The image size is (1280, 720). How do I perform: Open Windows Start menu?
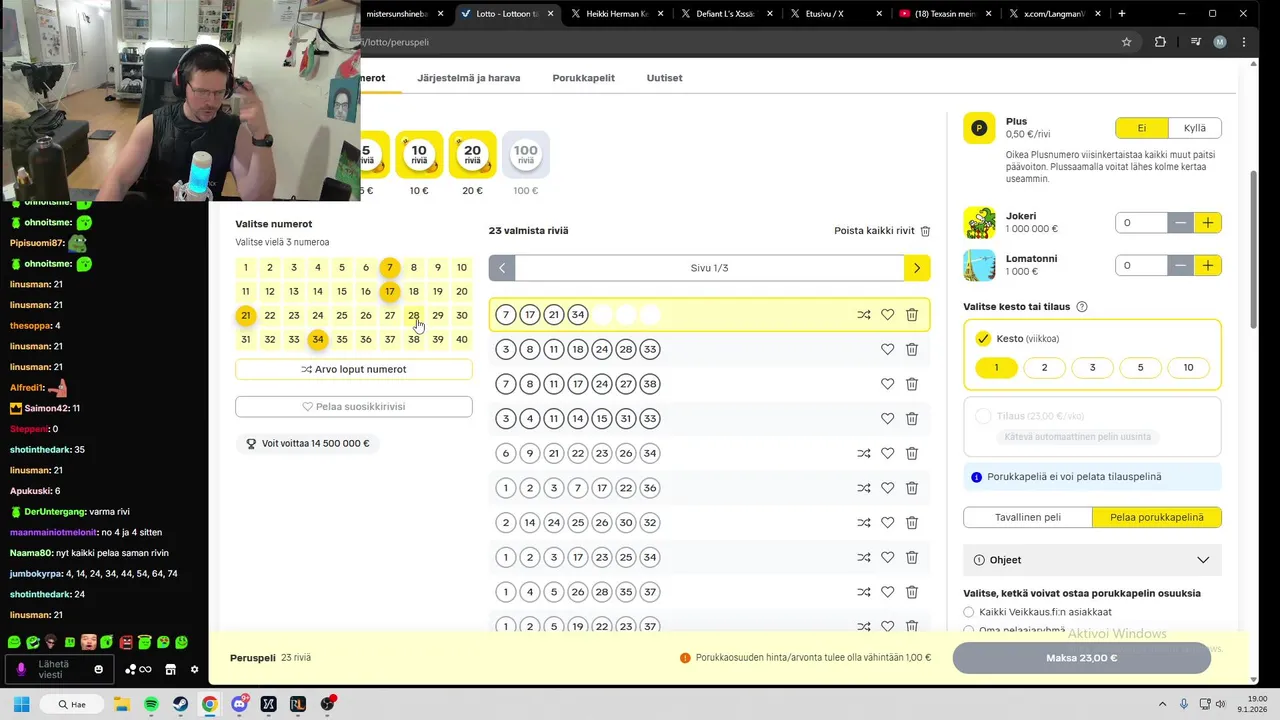21,704
